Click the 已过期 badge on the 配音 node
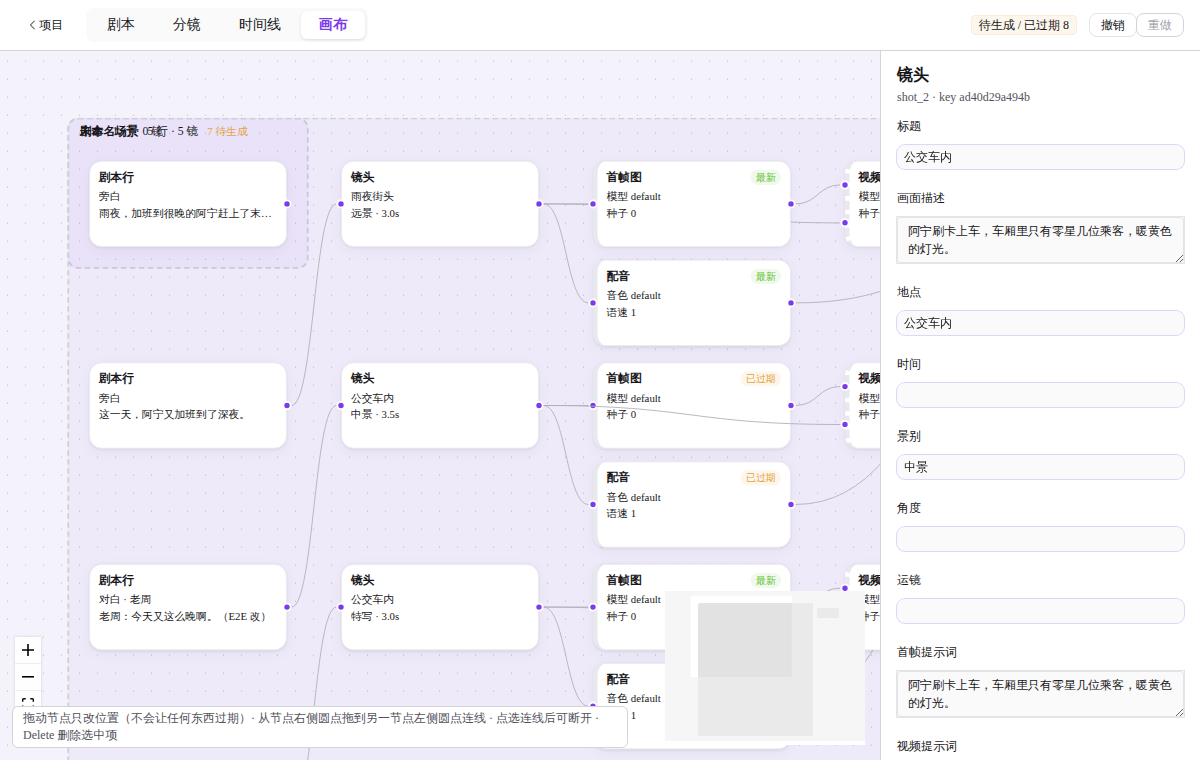Screen dimensions: 1200x760 pos(760,478)
